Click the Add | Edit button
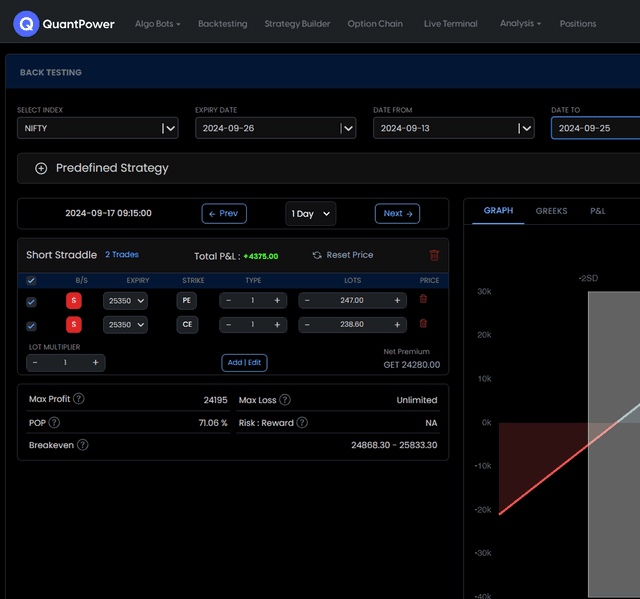The height and width of the screenshot is (599, 640). [x=244, y=363]
